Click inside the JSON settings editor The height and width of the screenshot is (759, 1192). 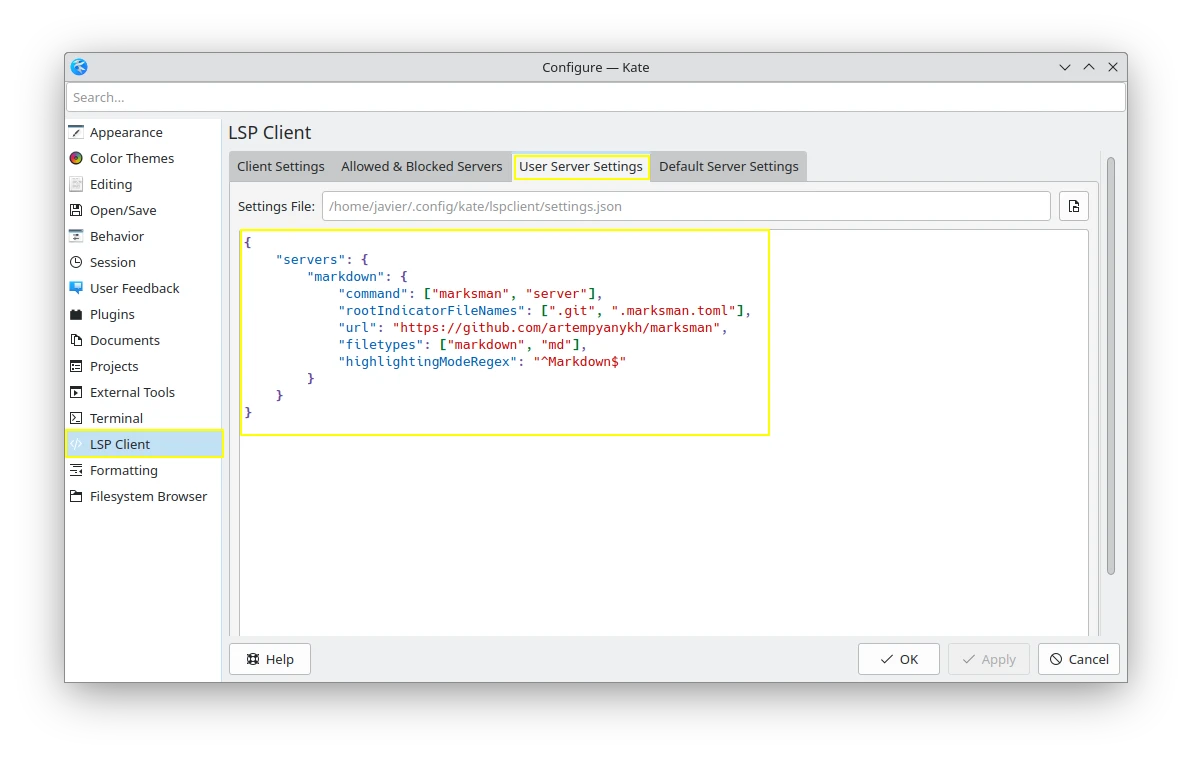point(664,520)
